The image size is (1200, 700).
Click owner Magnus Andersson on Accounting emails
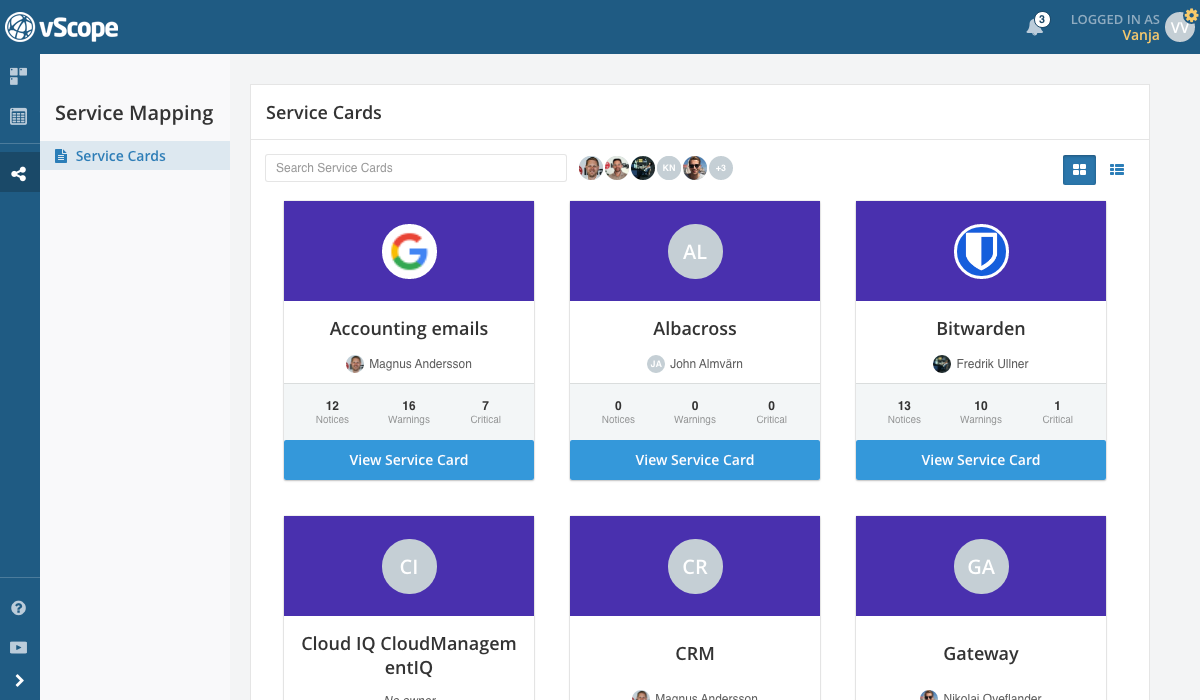tap(420, 364)
